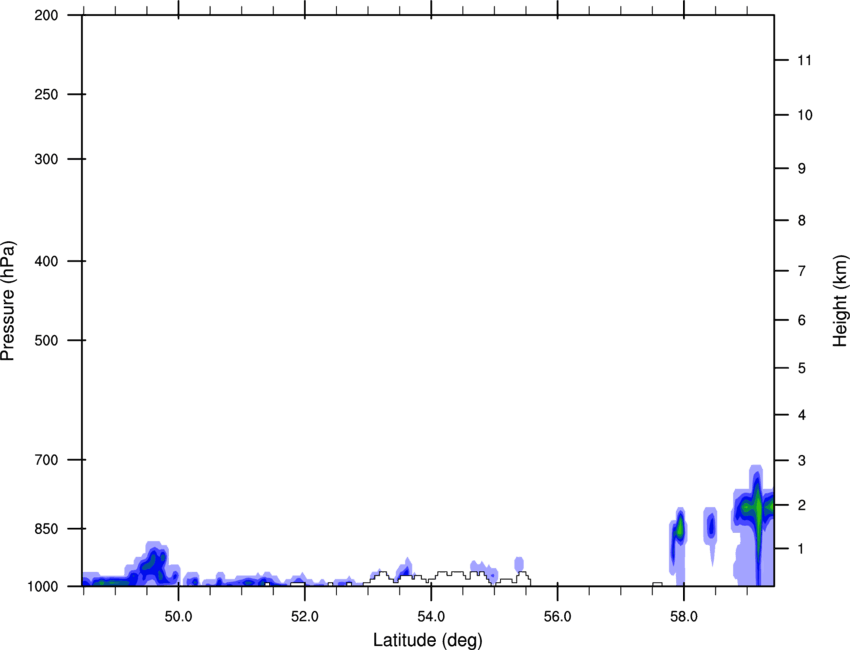
Task: Click the 10 km height label
Action: 804,115
